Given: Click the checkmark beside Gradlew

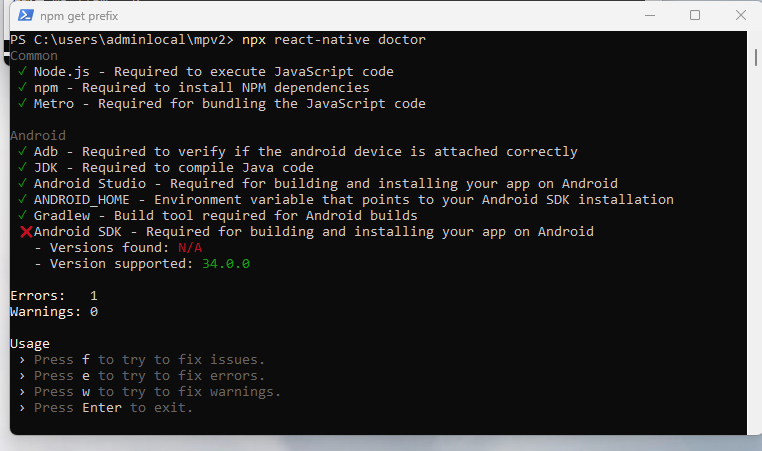Looking at the screenshot, I should (x=22, y=216).
